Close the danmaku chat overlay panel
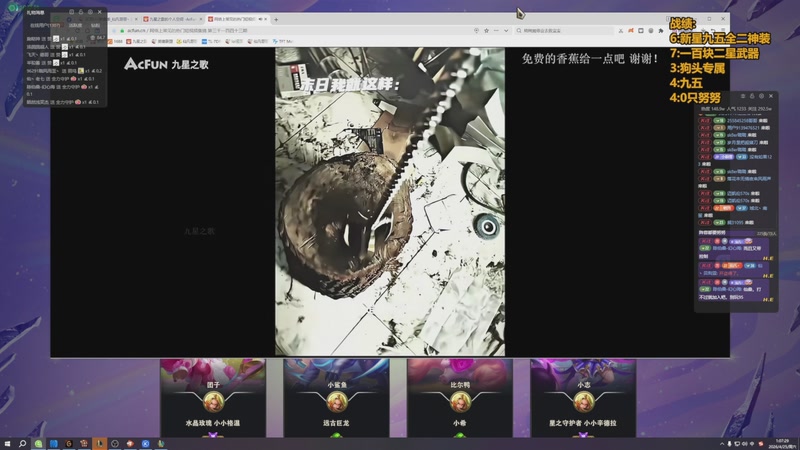The height and width of the screenshot is (450, 800). pos(771,96)
